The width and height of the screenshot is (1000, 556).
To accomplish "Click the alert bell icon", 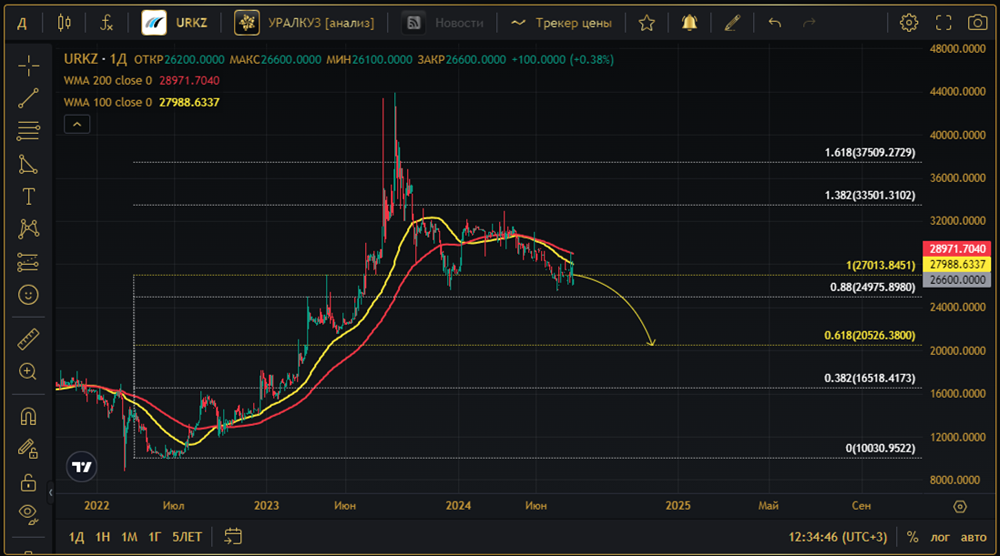I will (689, 22).
